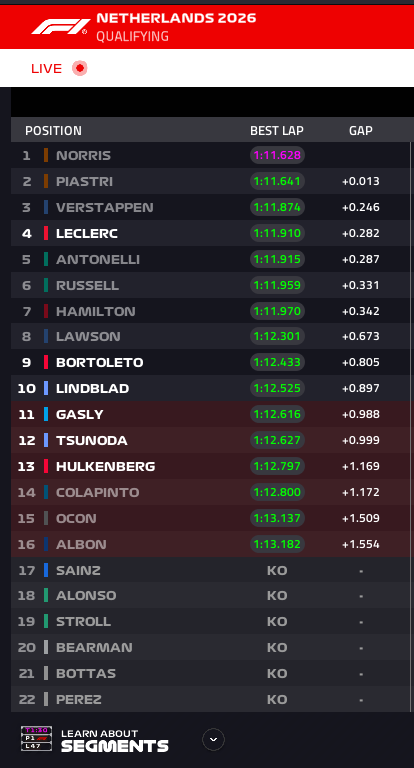The image size is (414, 768).
Task: Click Hulkenberg's 1:12.797 lap time badge
Action: [x=277, y=466]
